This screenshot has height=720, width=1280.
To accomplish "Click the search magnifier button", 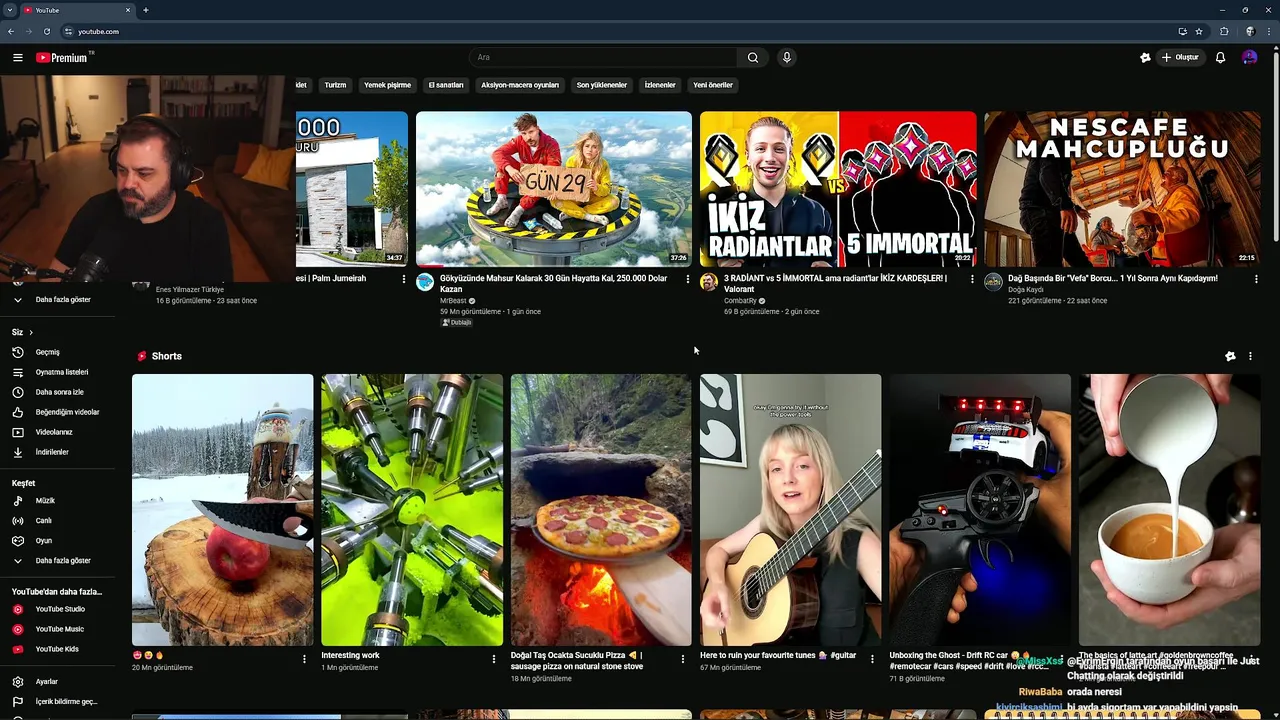I will [753, 58].
